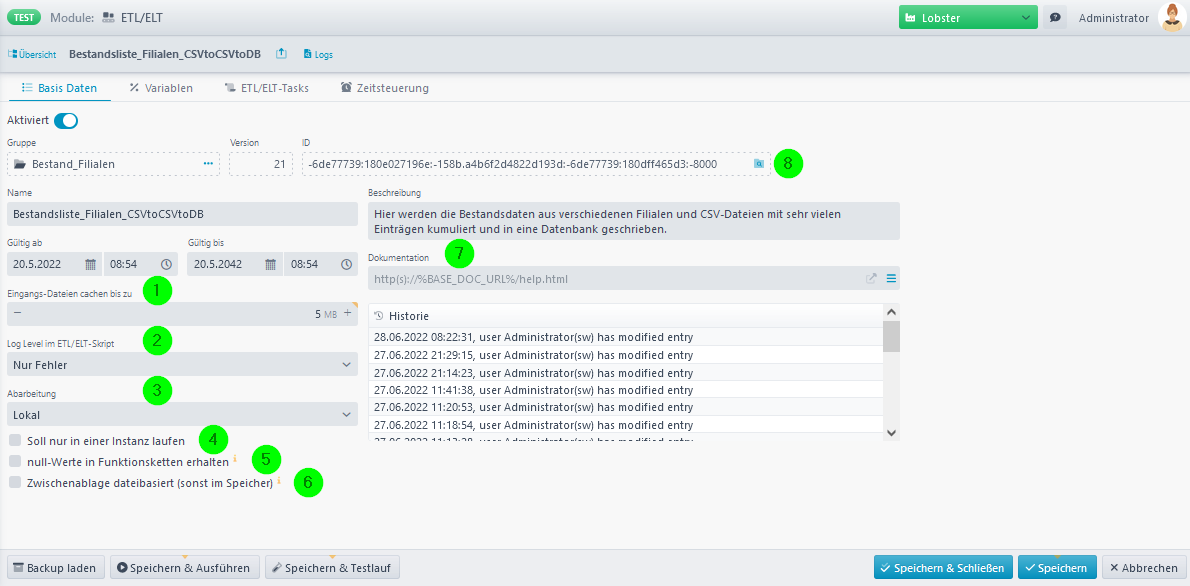Select history entry '27.06.2022 11:18:54'
Viewport: 1190px width, 586px height.
626,425
